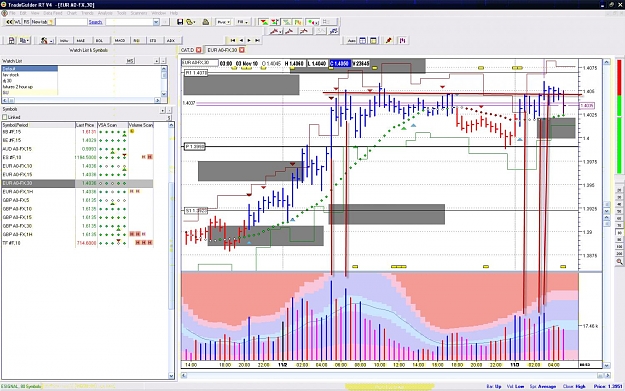Open the Fill dropdown button
Viewport: 625px width, 391px height.
(243, 22)
